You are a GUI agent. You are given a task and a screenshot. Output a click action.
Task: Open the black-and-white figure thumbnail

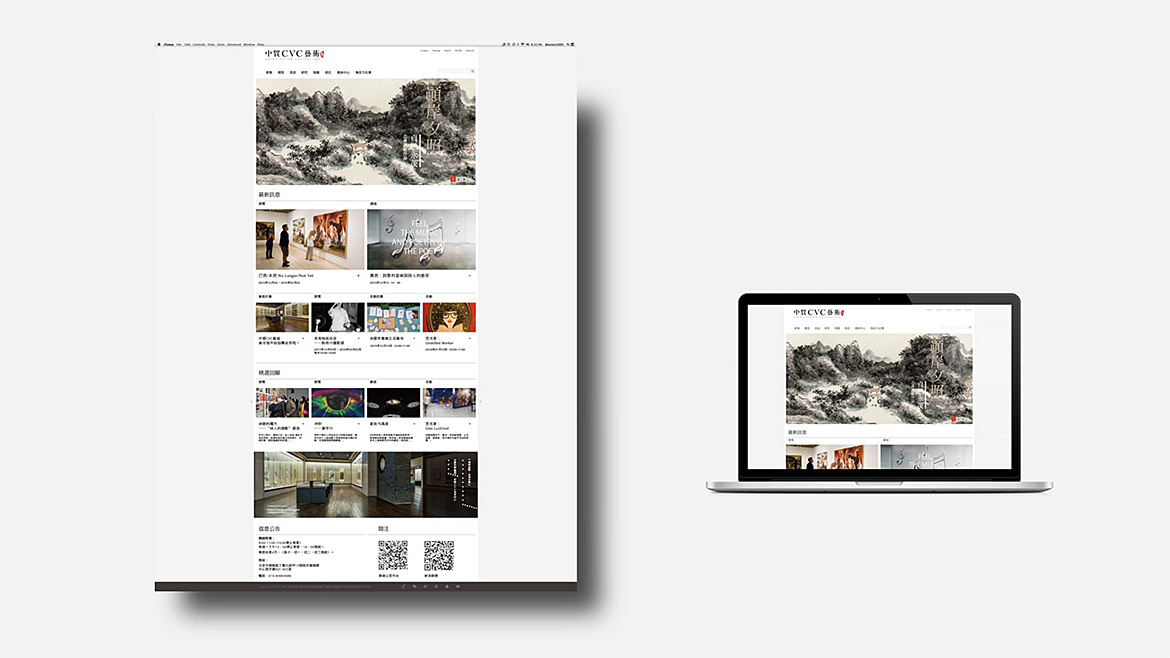[x=337, y=317]
